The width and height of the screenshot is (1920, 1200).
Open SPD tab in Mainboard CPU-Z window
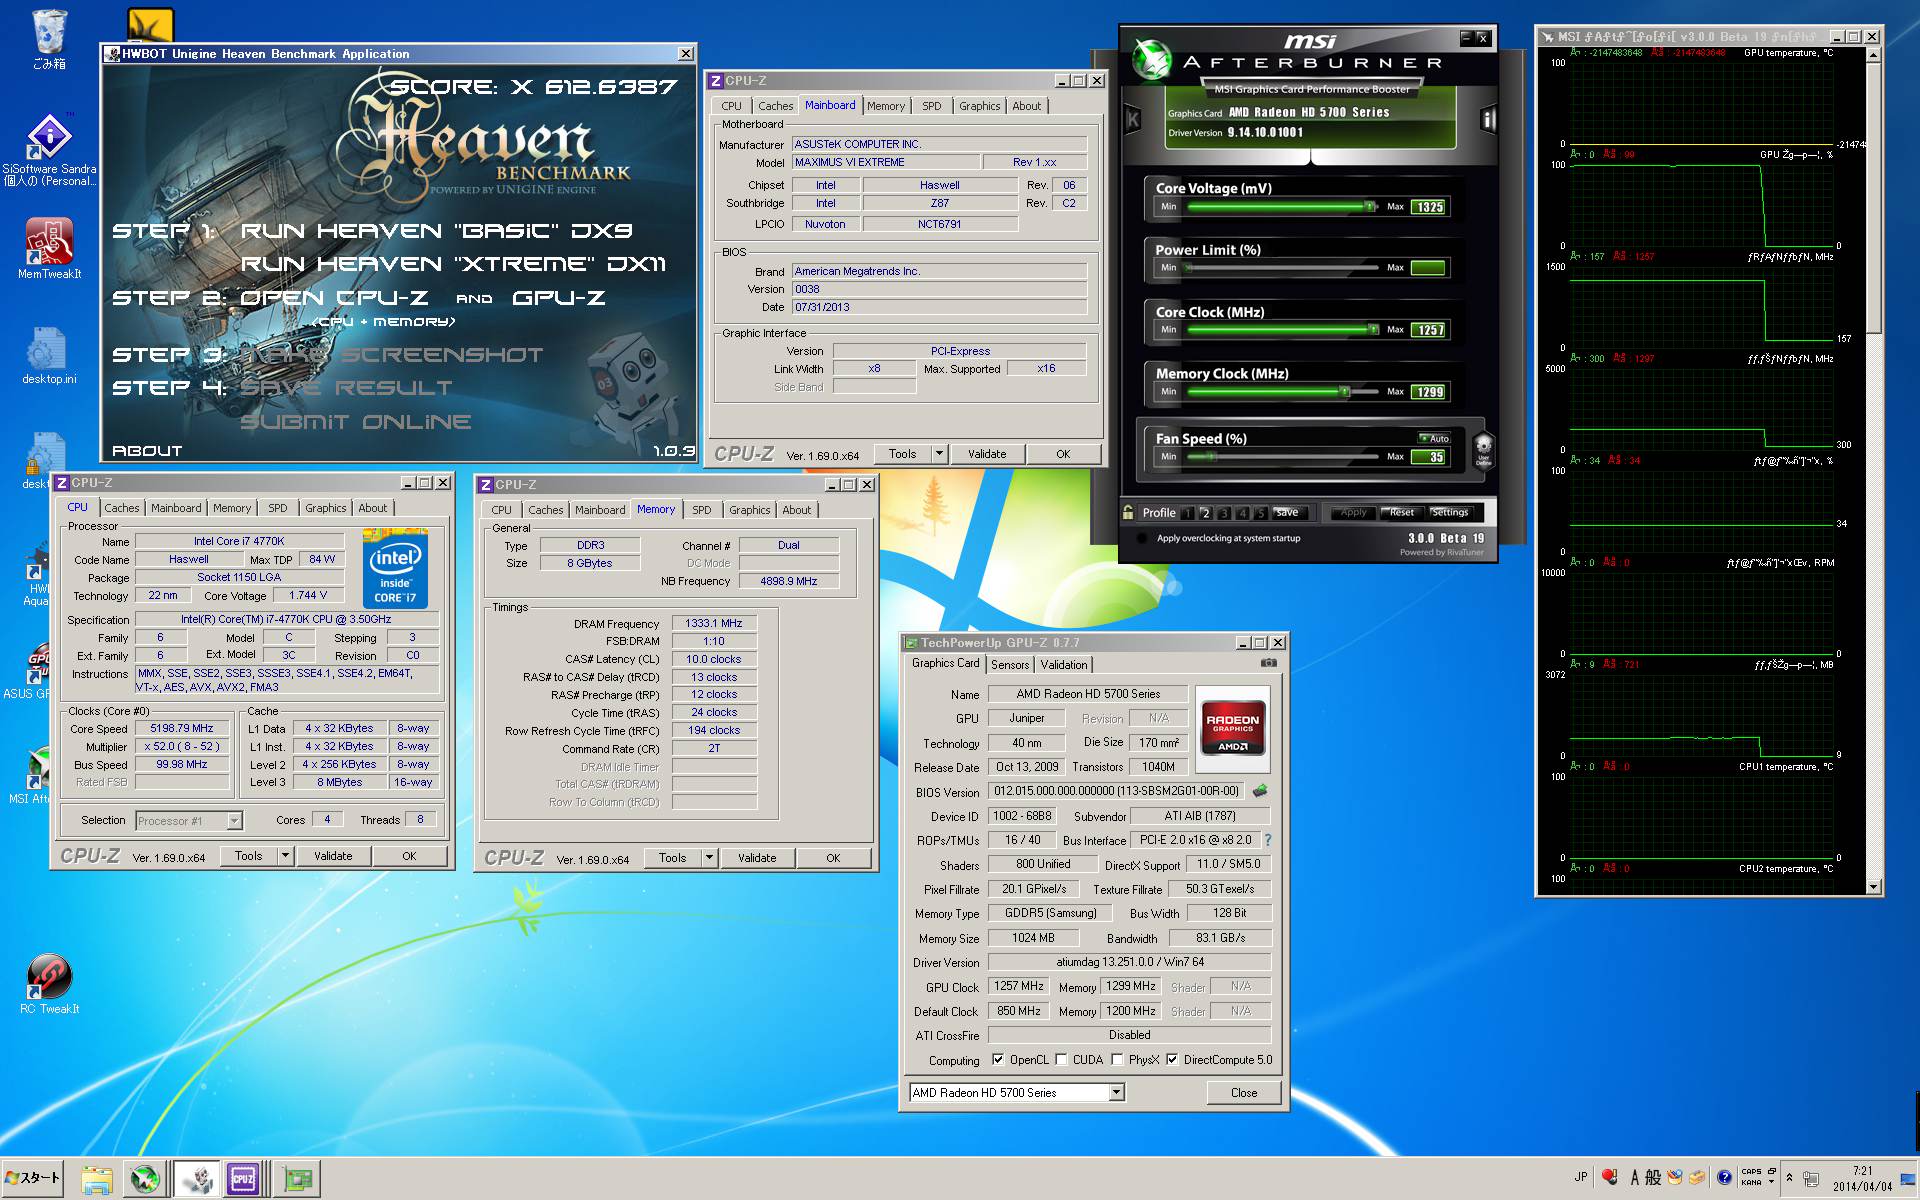pyautogui.click(x=932, y=106)
